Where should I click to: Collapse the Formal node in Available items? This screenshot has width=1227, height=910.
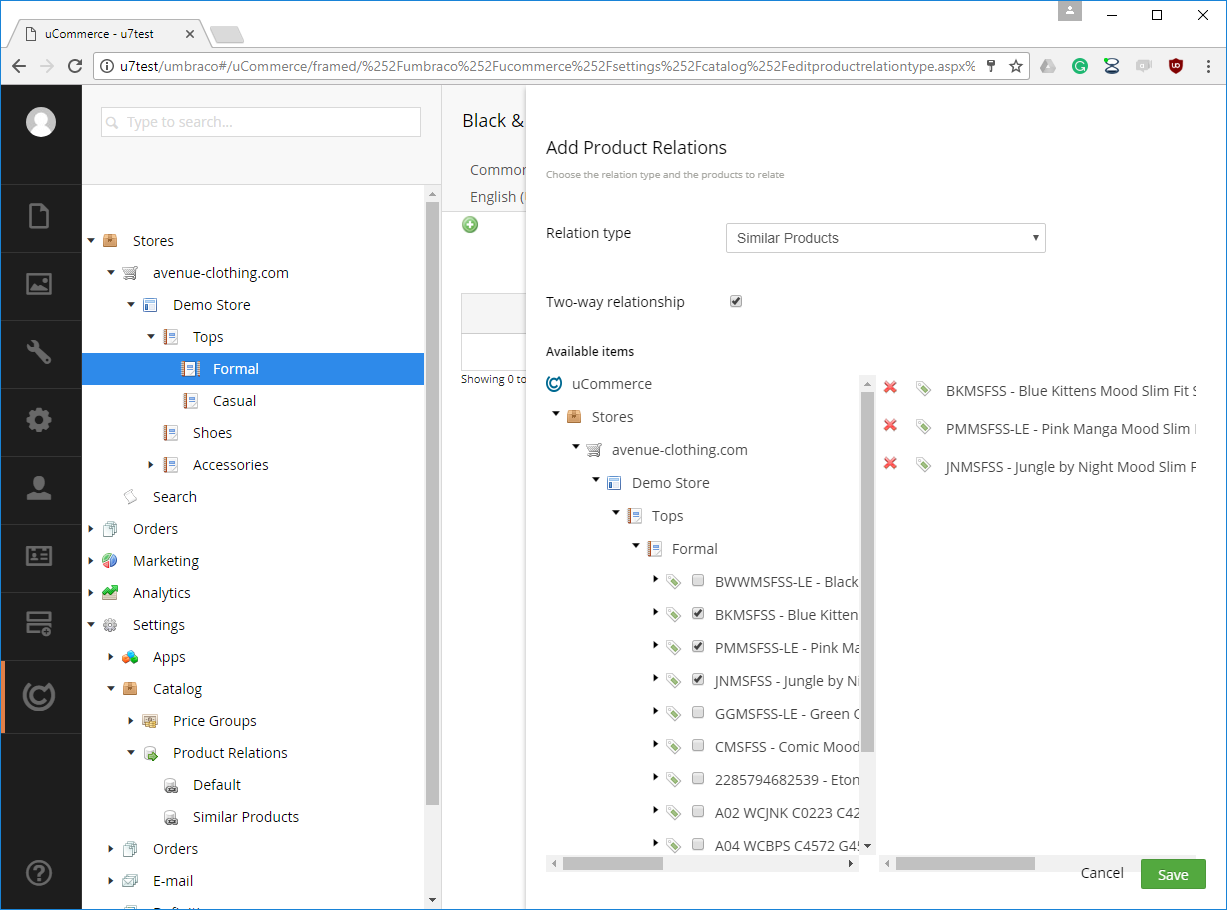coord(636,547)
